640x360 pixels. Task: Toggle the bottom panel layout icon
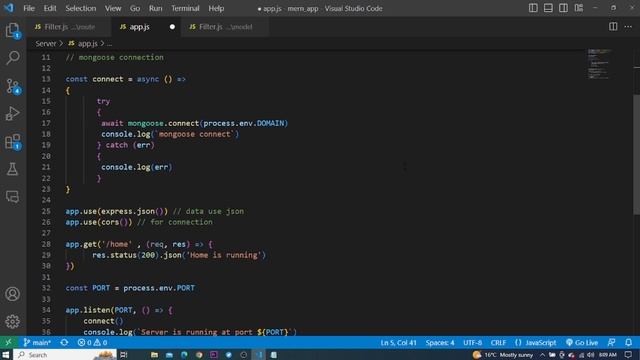548,8
